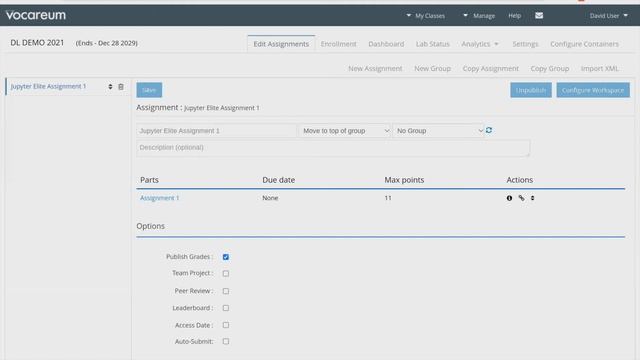640x360 pixels.
Task: Open the Manage dropdown menu
Action: coord(479,16)
